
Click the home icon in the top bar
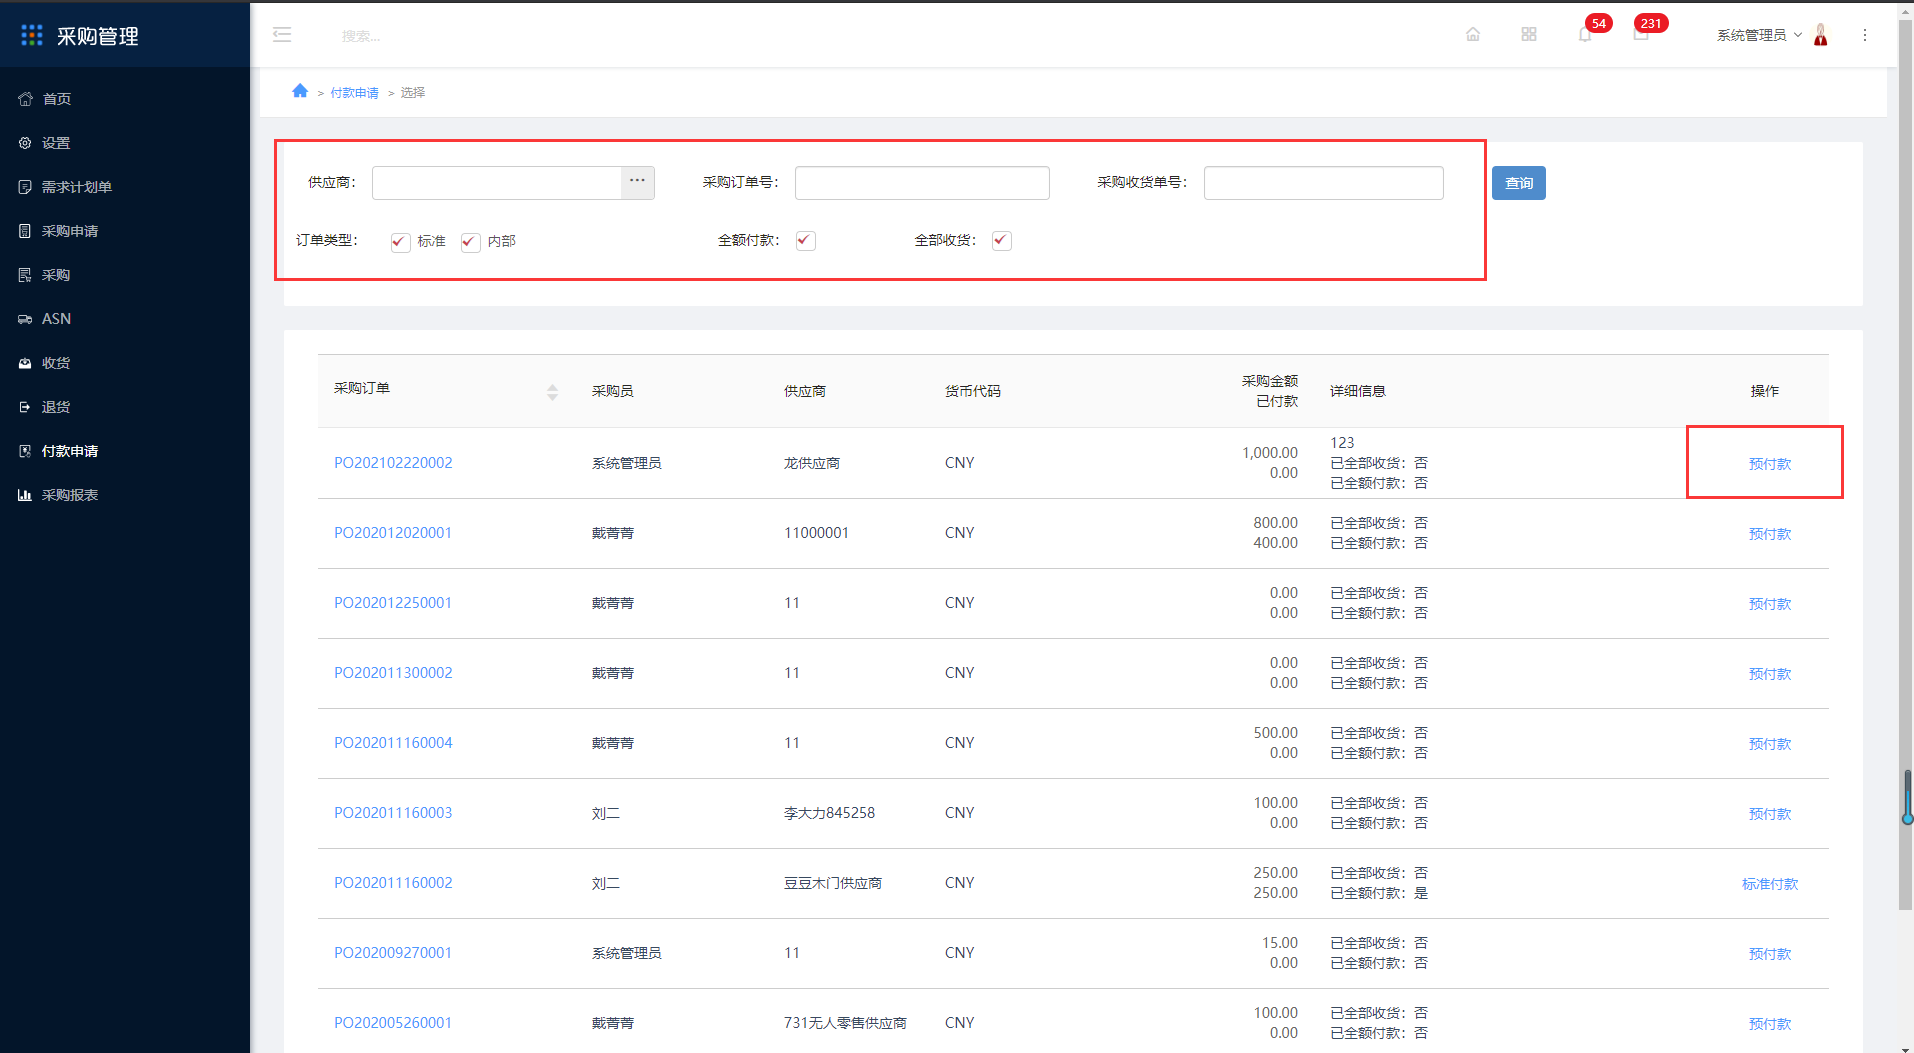tap(1473, 34)
